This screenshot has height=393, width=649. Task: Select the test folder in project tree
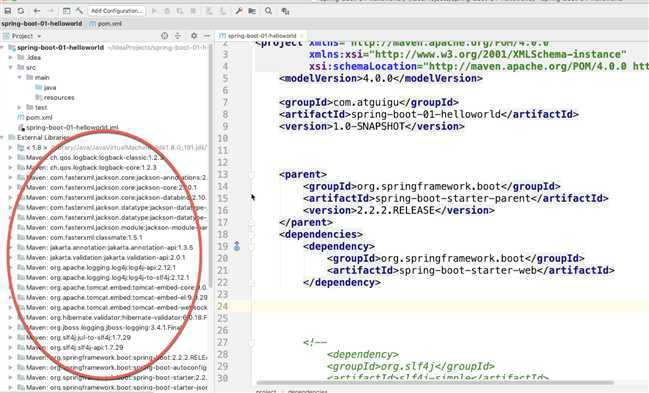pos(37,107)
